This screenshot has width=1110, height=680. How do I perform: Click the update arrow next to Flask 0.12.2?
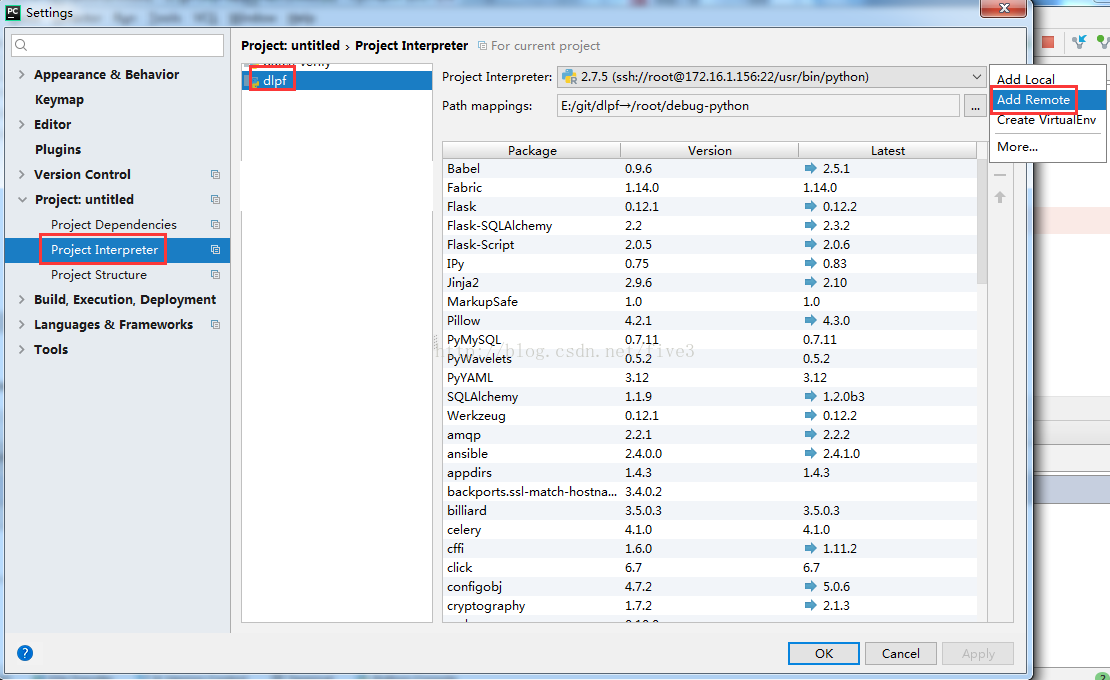pos(811,207)
